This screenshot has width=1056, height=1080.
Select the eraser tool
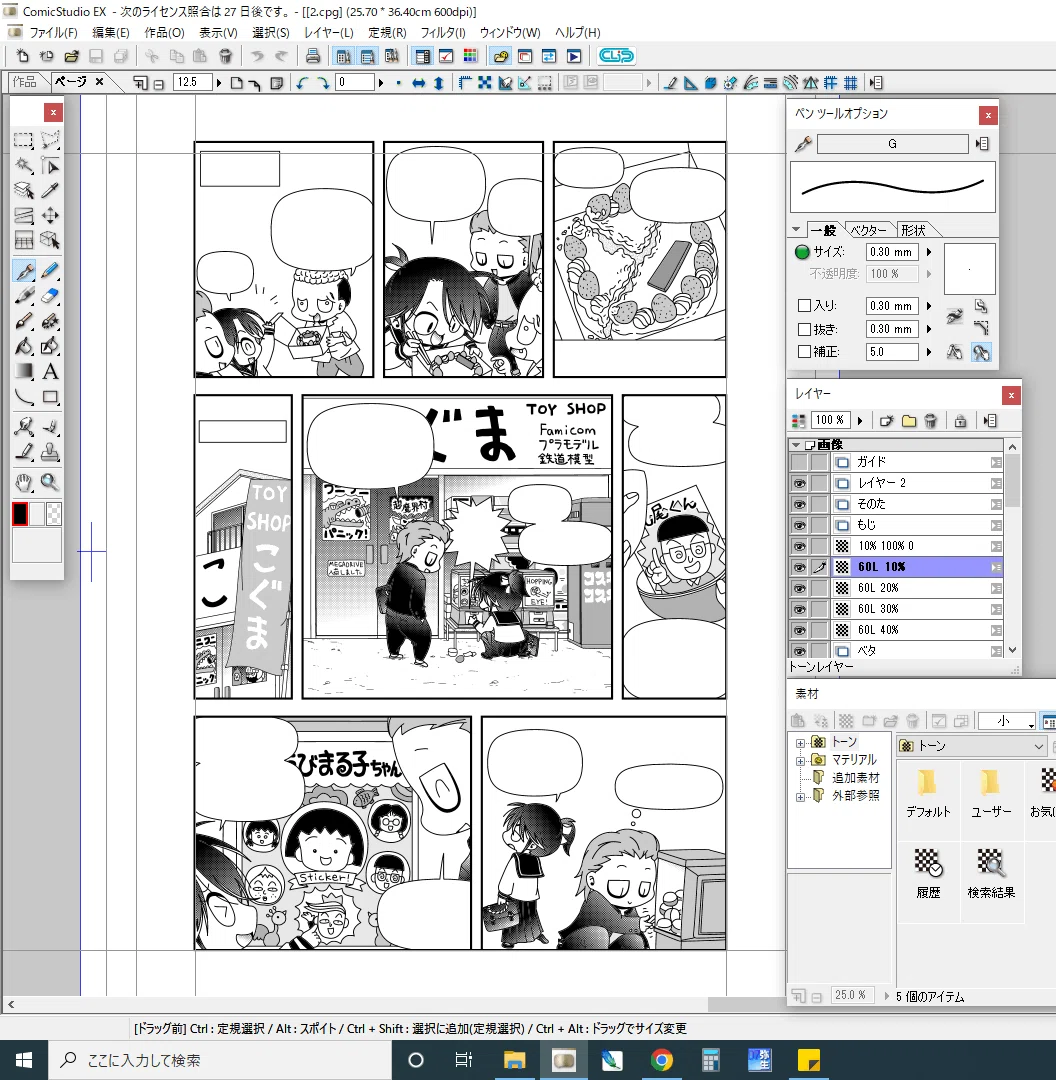[x=50, y=296]
